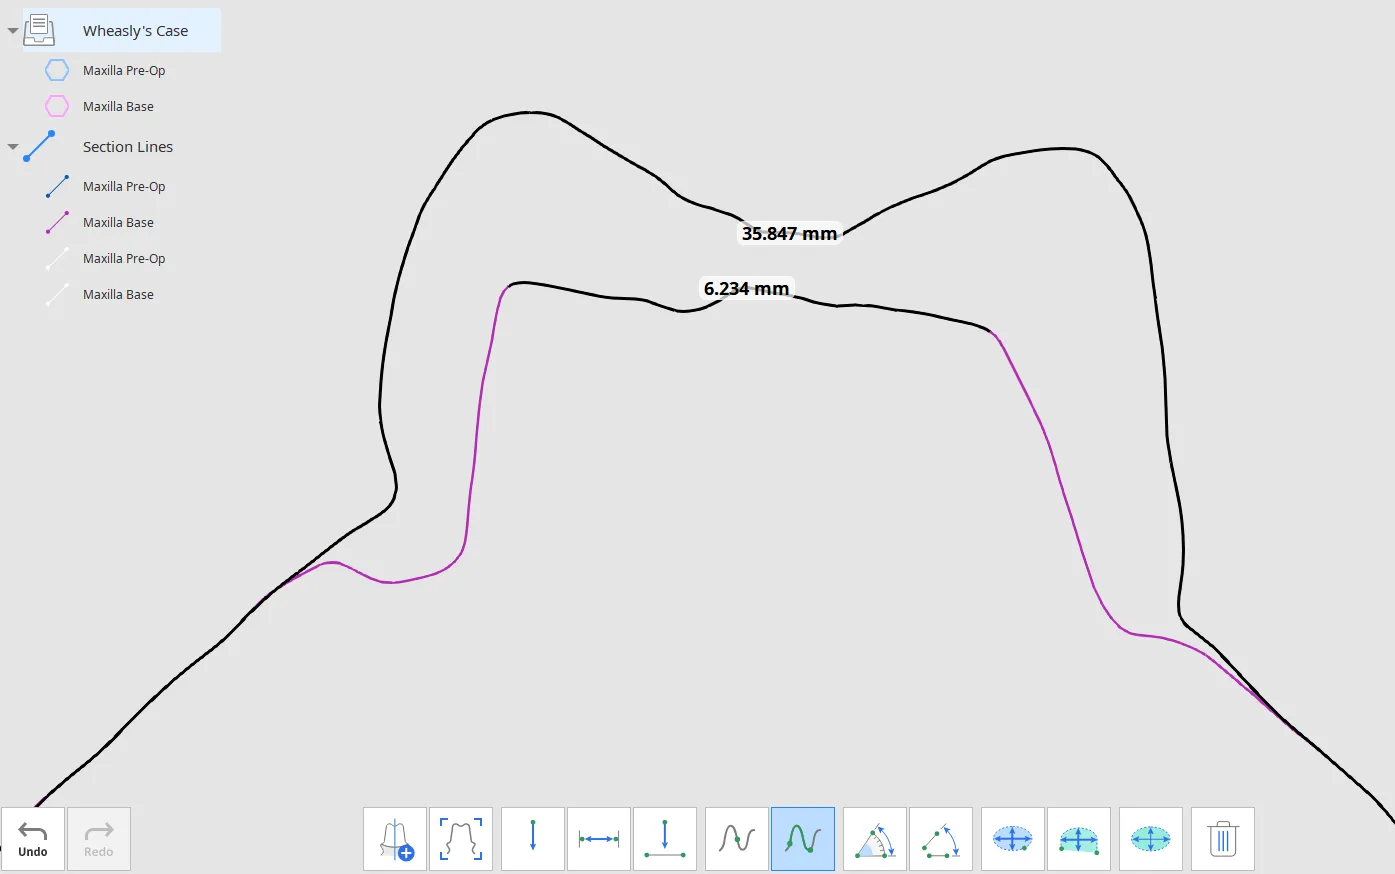This screenshot has width=1395, height=874.
Task: Select the blue ellipse area measurement tool
Action: click(x=1013, y=839)
